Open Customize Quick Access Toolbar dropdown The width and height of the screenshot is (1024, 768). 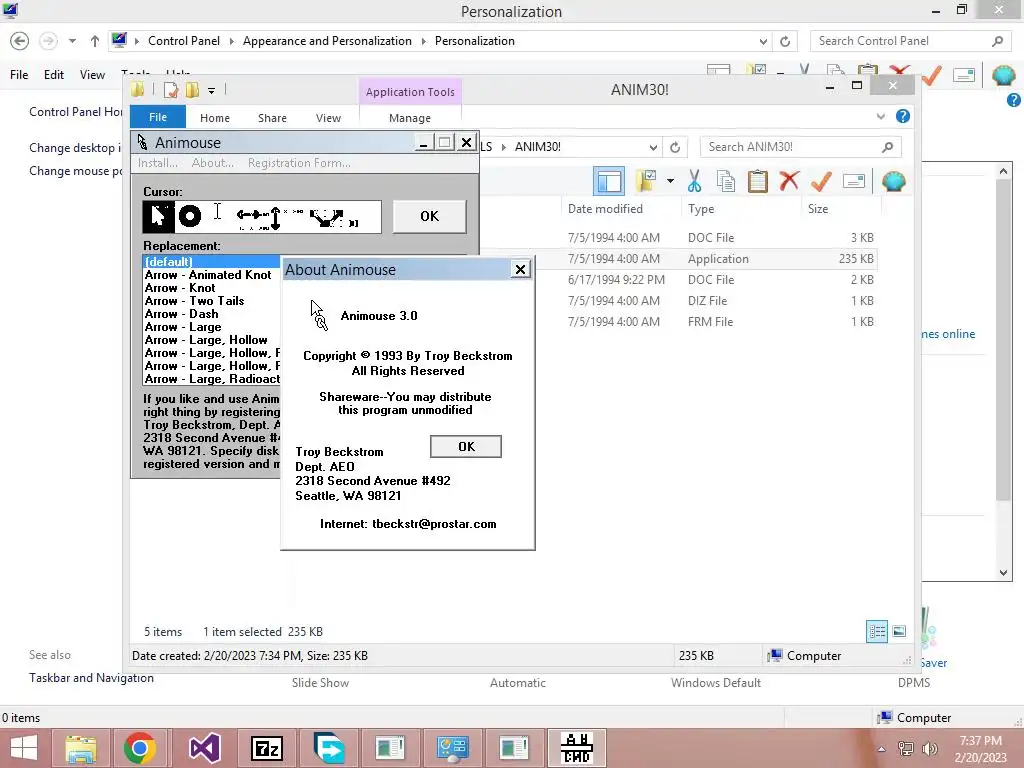212,91
